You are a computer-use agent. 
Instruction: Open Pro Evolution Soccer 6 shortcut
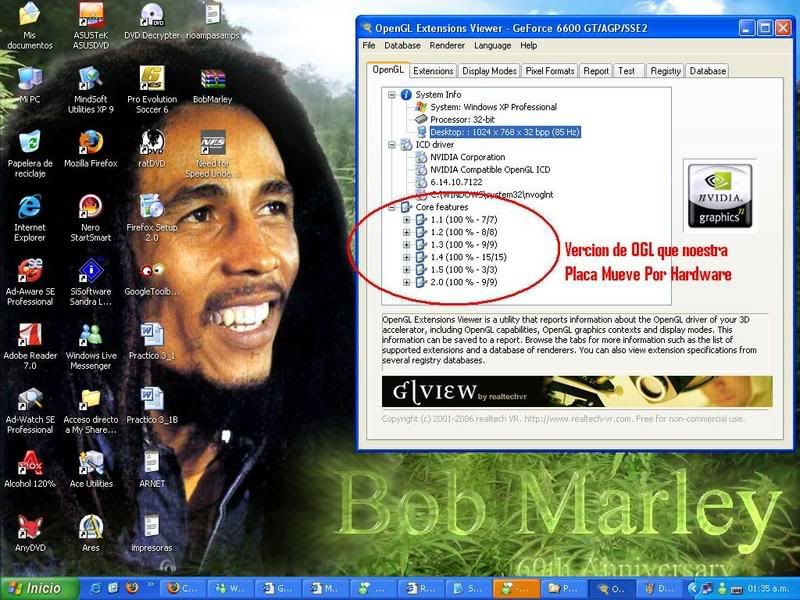pyautogui.click(x=152, y=79)
